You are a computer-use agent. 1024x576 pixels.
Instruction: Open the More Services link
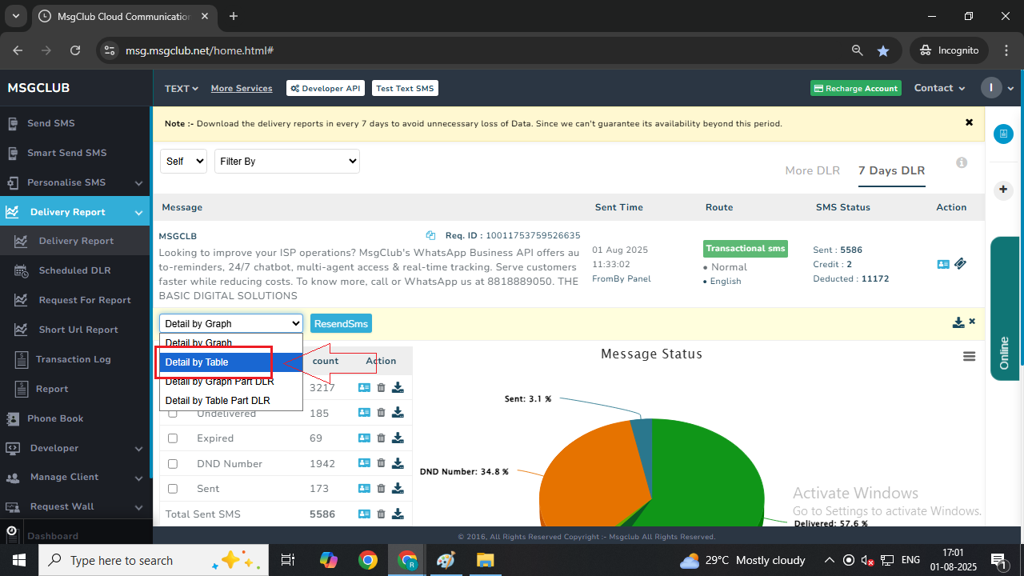point(242,88)
